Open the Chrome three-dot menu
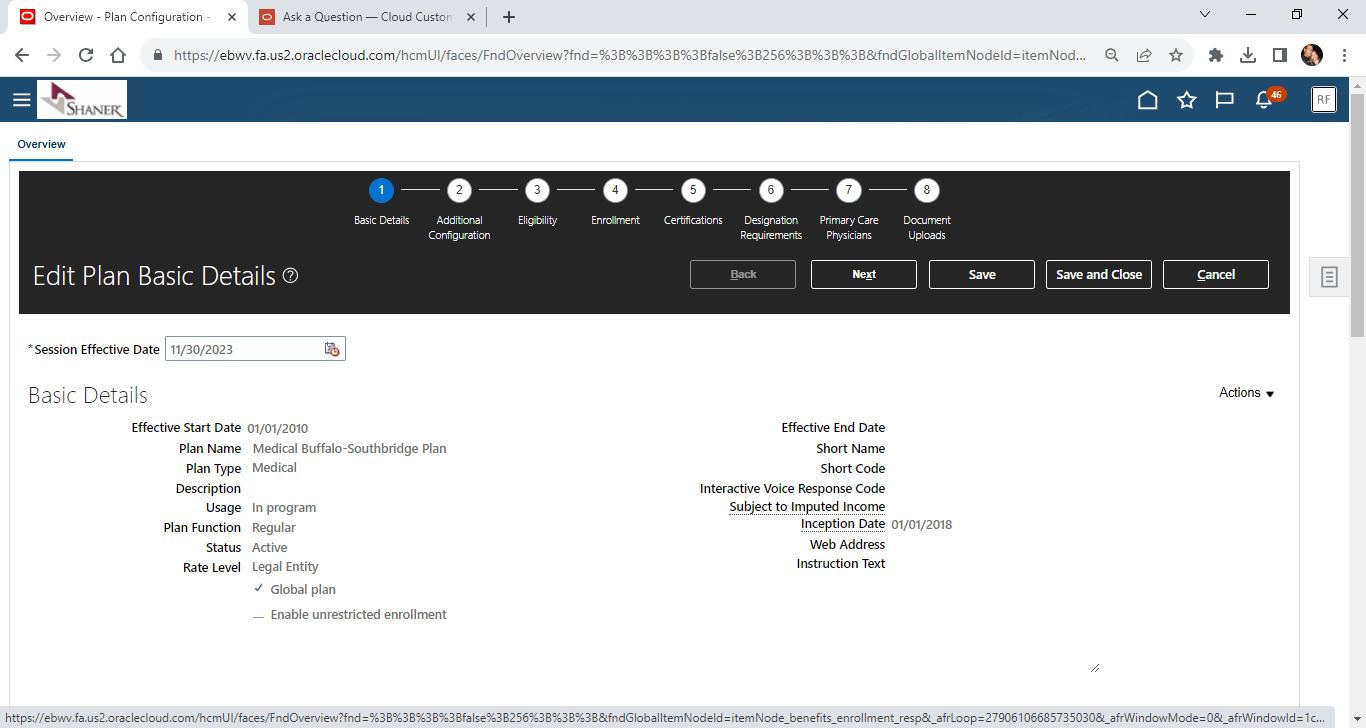The height and width of the screenshot is (728, 1366). pyautogui.click(x=1344, y=56)
